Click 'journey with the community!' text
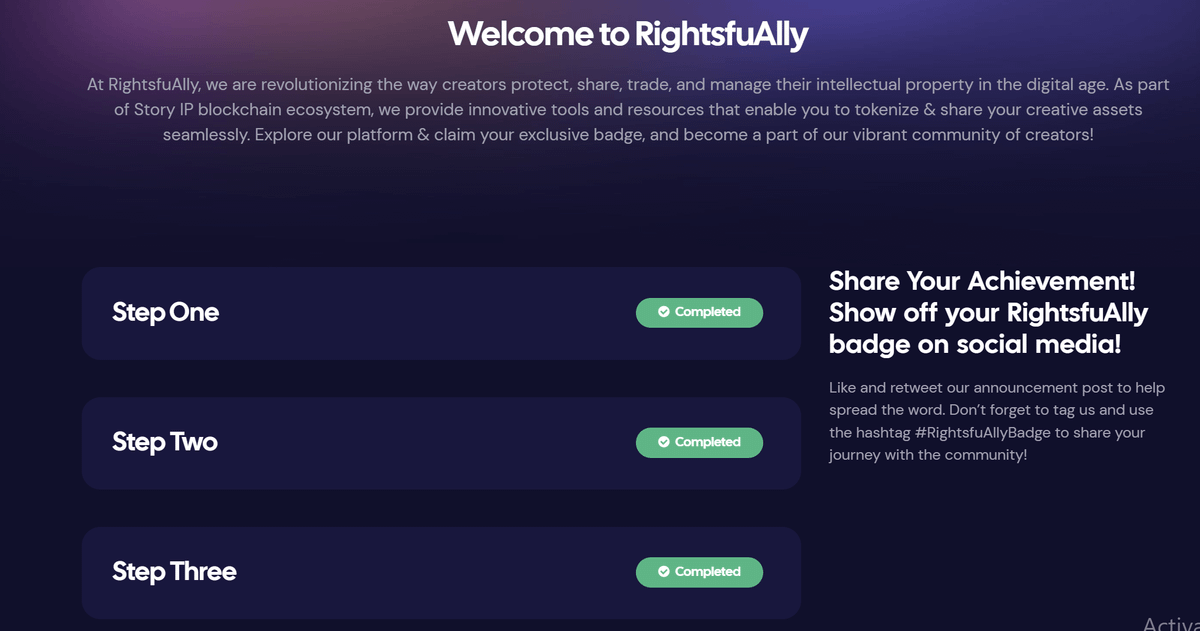1200x631 pixels. tap(928, 455)
